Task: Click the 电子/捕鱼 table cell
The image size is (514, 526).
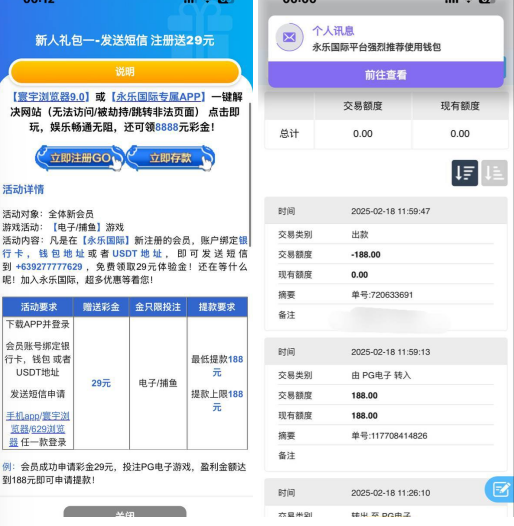Action: (158, 383)
